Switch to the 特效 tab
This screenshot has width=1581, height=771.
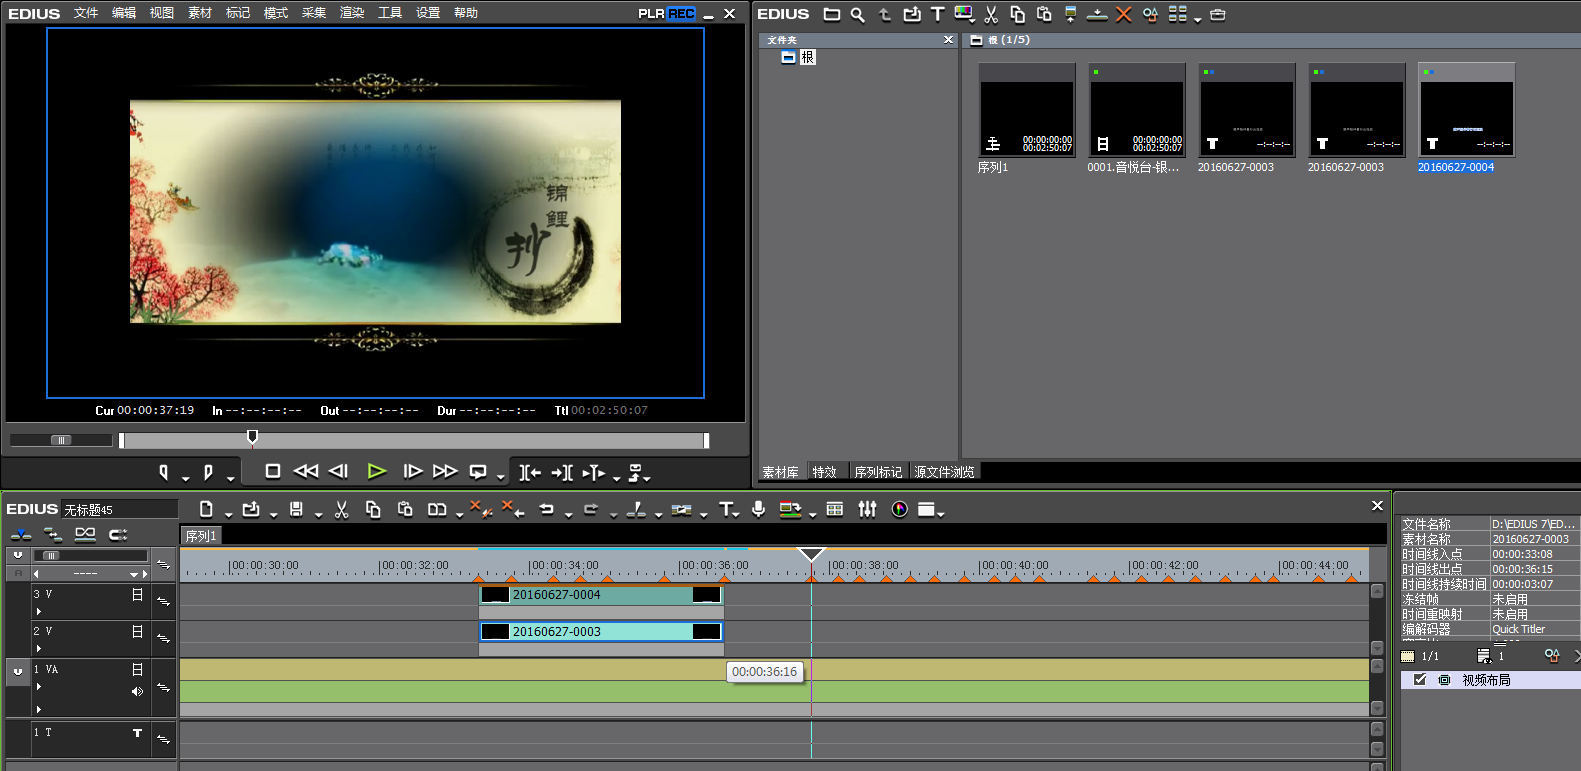[824, 472]
